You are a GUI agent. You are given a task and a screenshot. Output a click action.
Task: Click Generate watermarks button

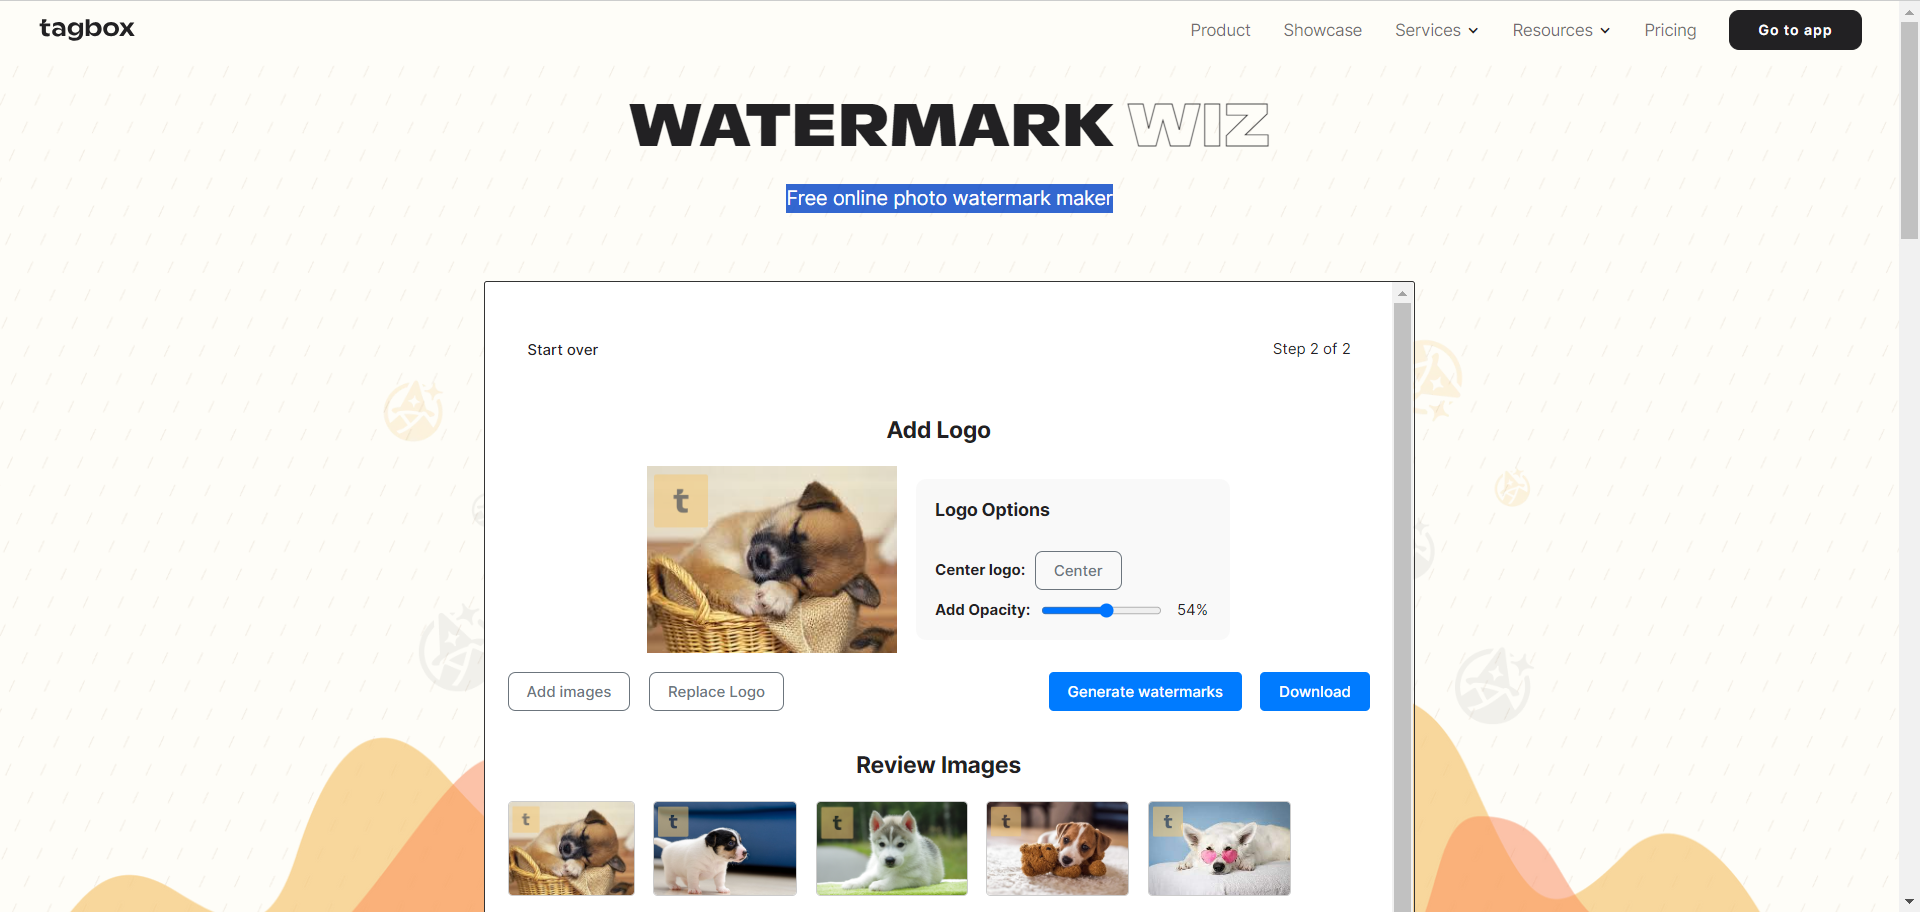pyautogui.click(x=1145, y=692)
